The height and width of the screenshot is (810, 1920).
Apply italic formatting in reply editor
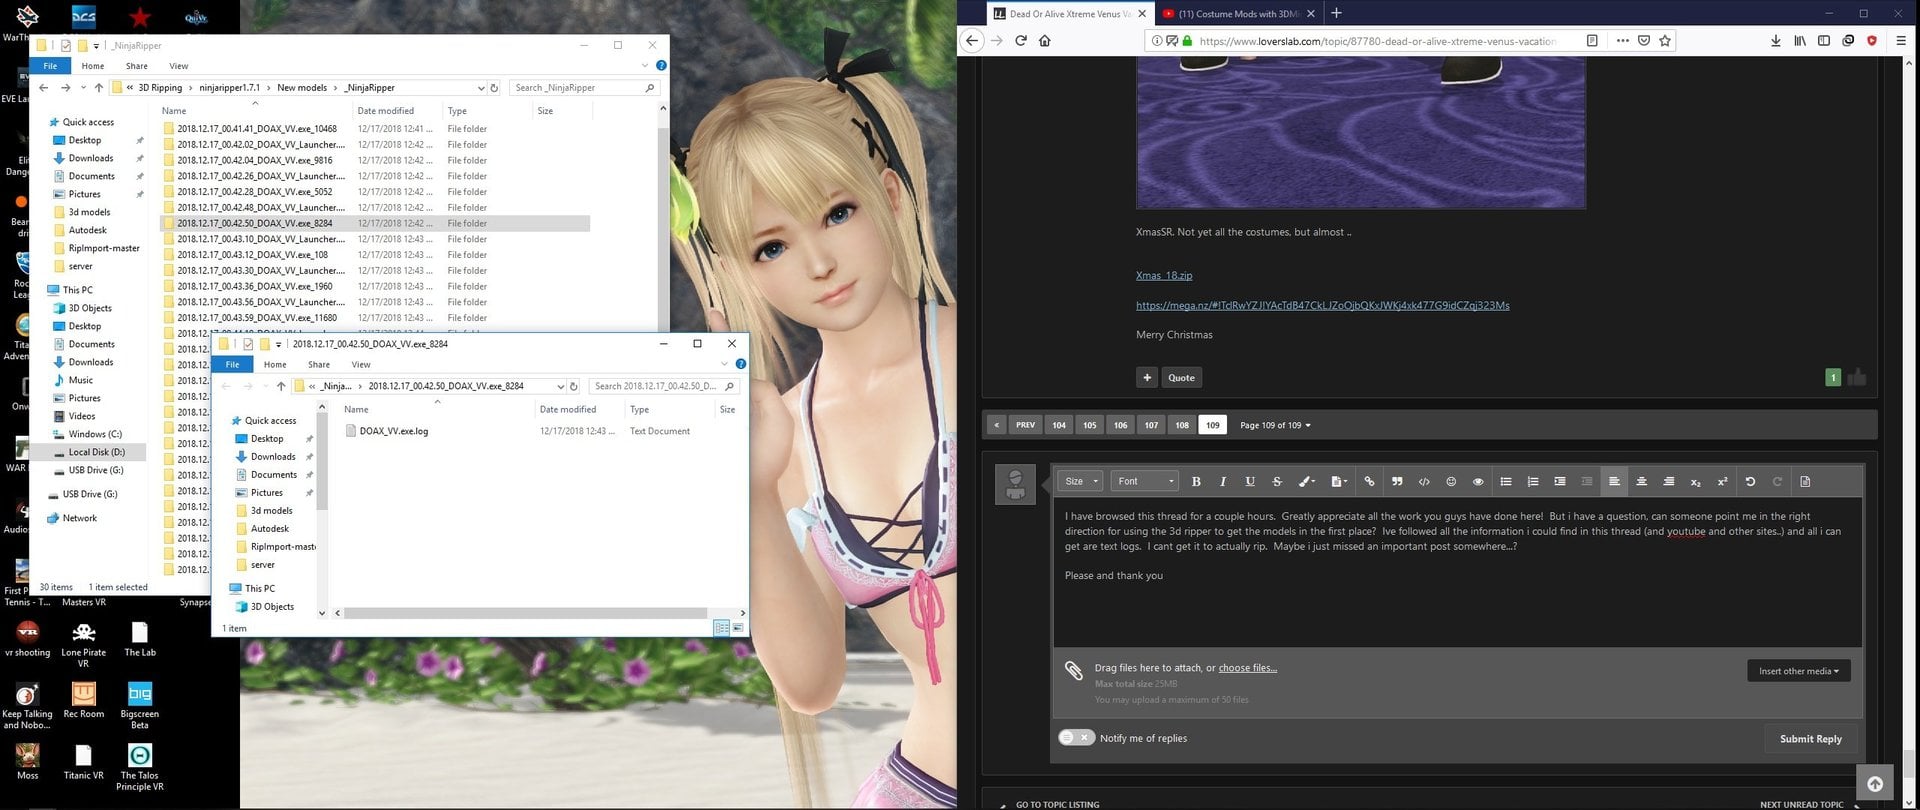point(1223,482)
